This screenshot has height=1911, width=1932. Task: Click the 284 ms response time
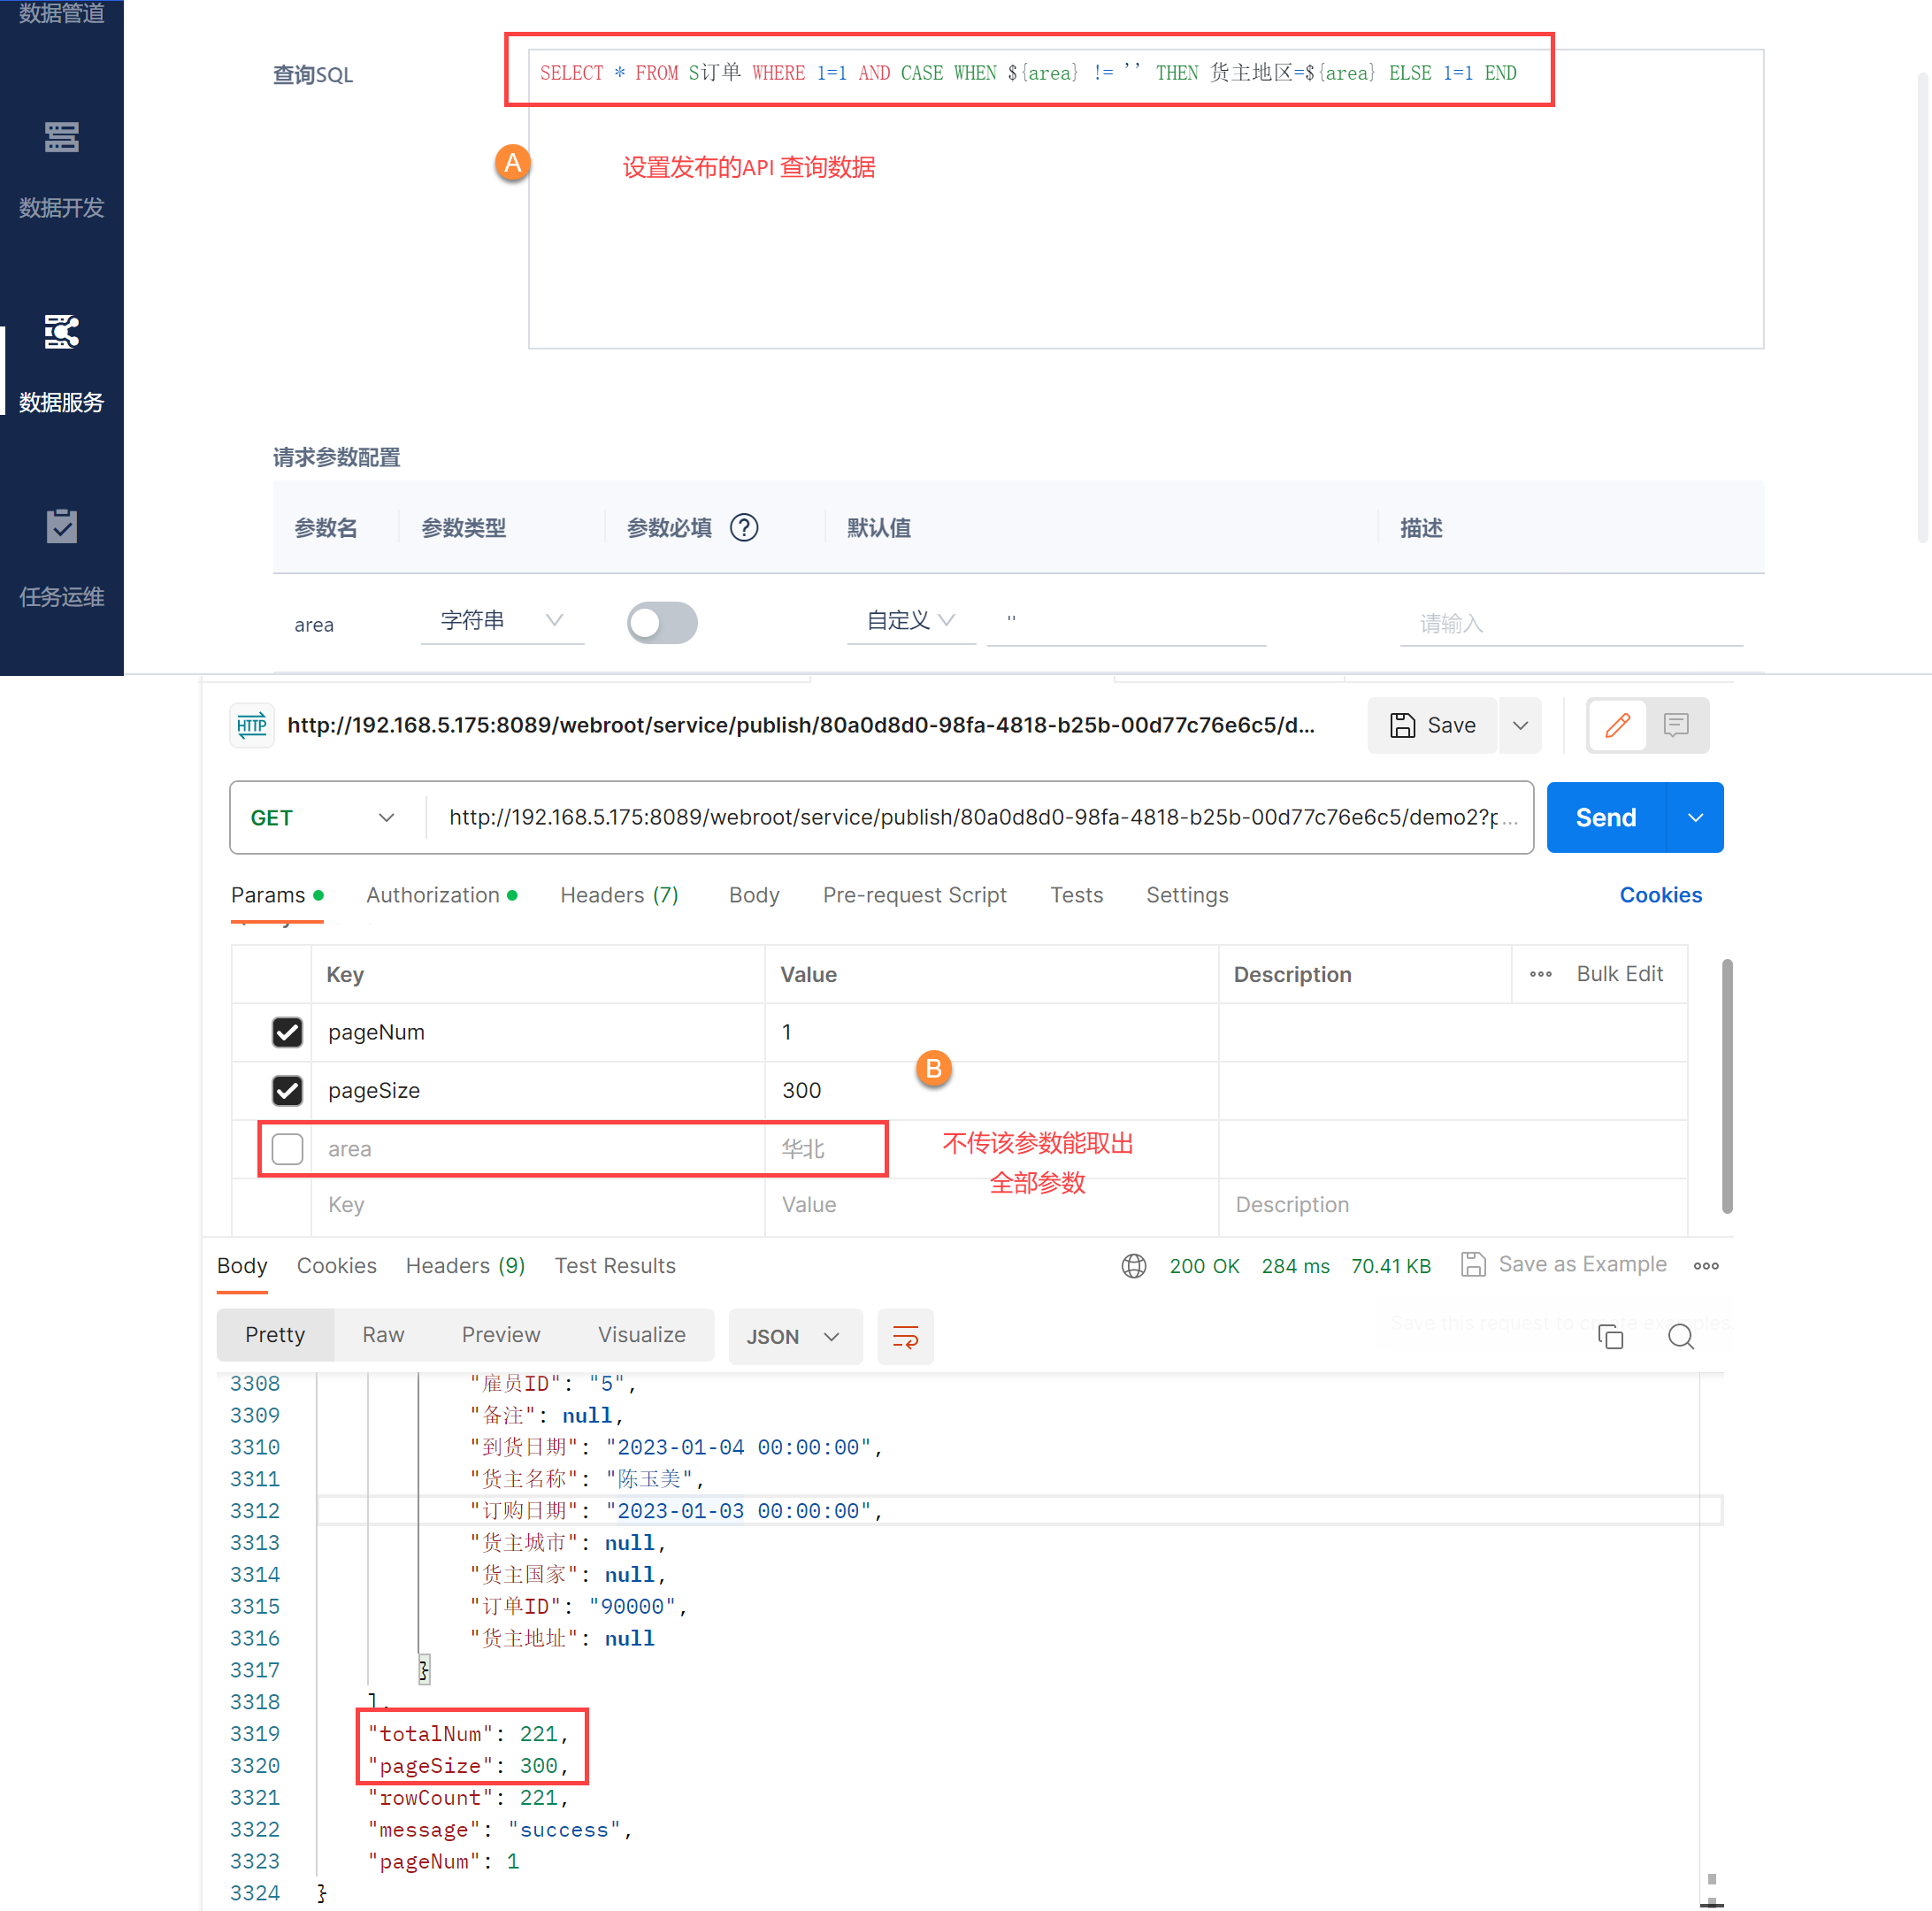(x=1295, y=1266)
